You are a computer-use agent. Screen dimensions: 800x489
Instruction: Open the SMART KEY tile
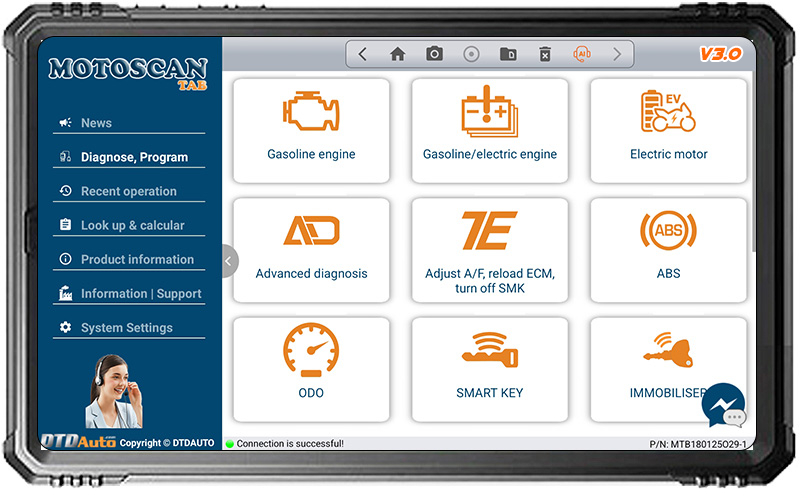[x=490, y=370]
